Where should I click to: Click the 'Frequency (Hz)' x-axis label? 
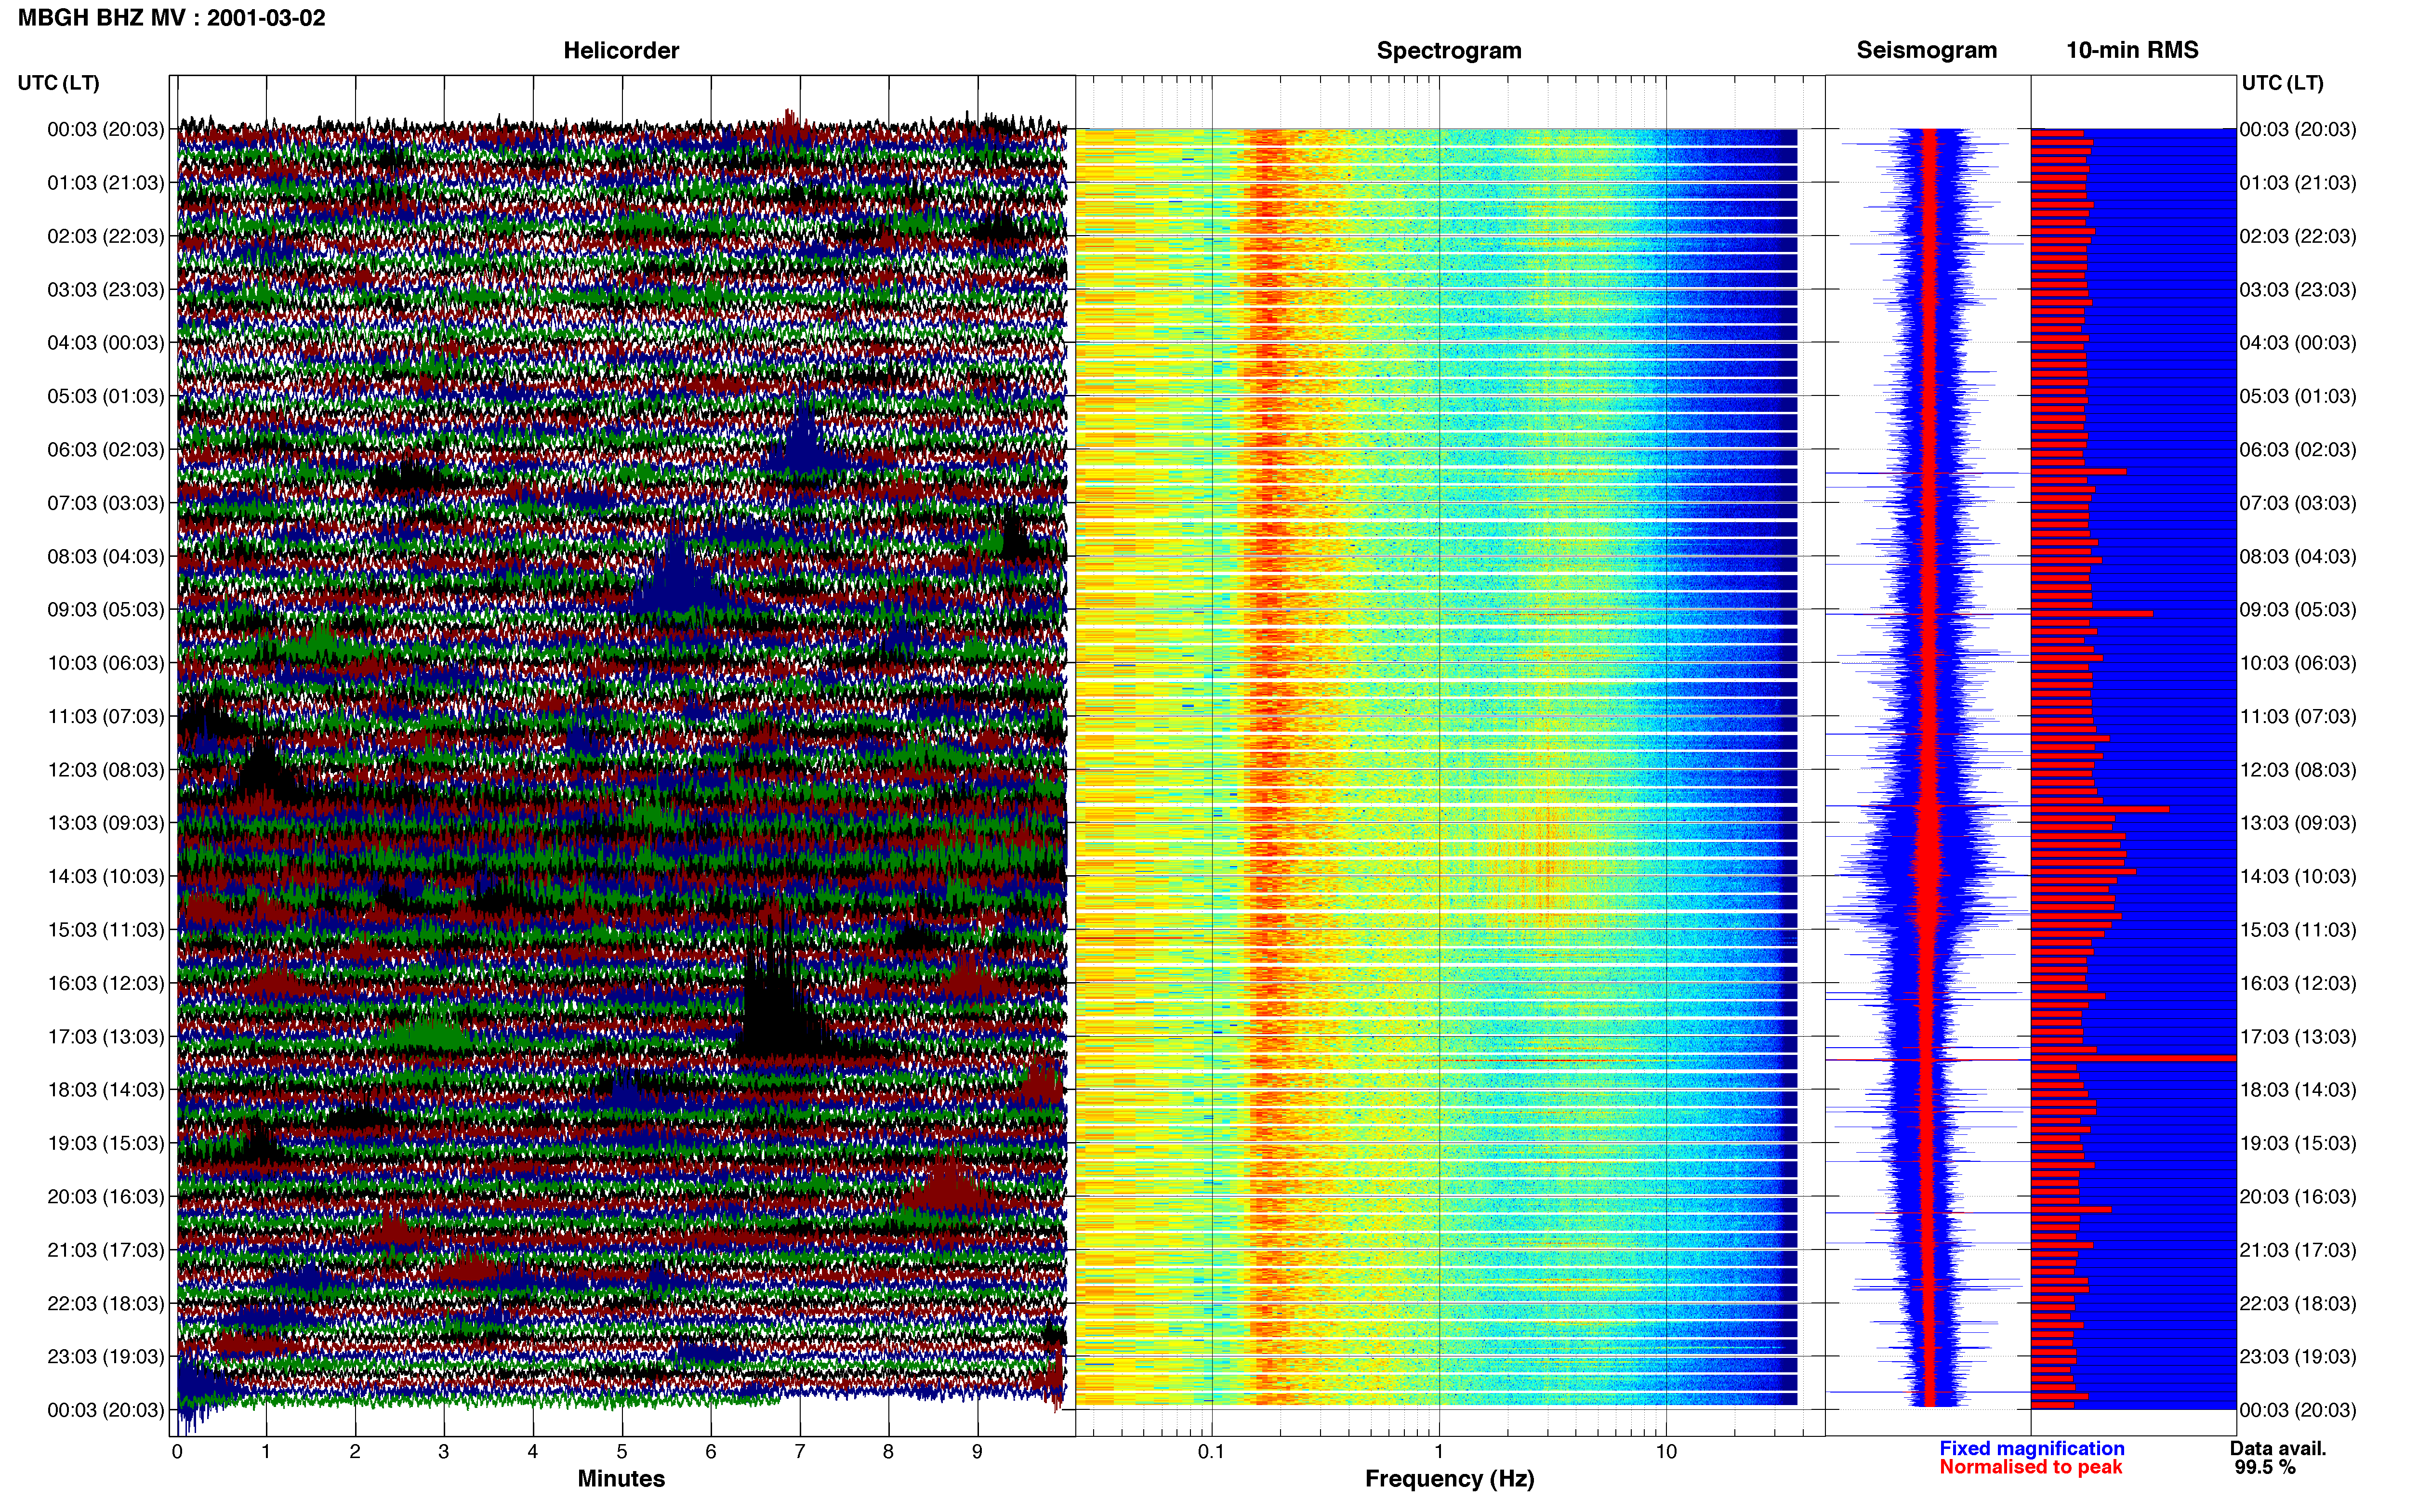click(1449, 1478)
